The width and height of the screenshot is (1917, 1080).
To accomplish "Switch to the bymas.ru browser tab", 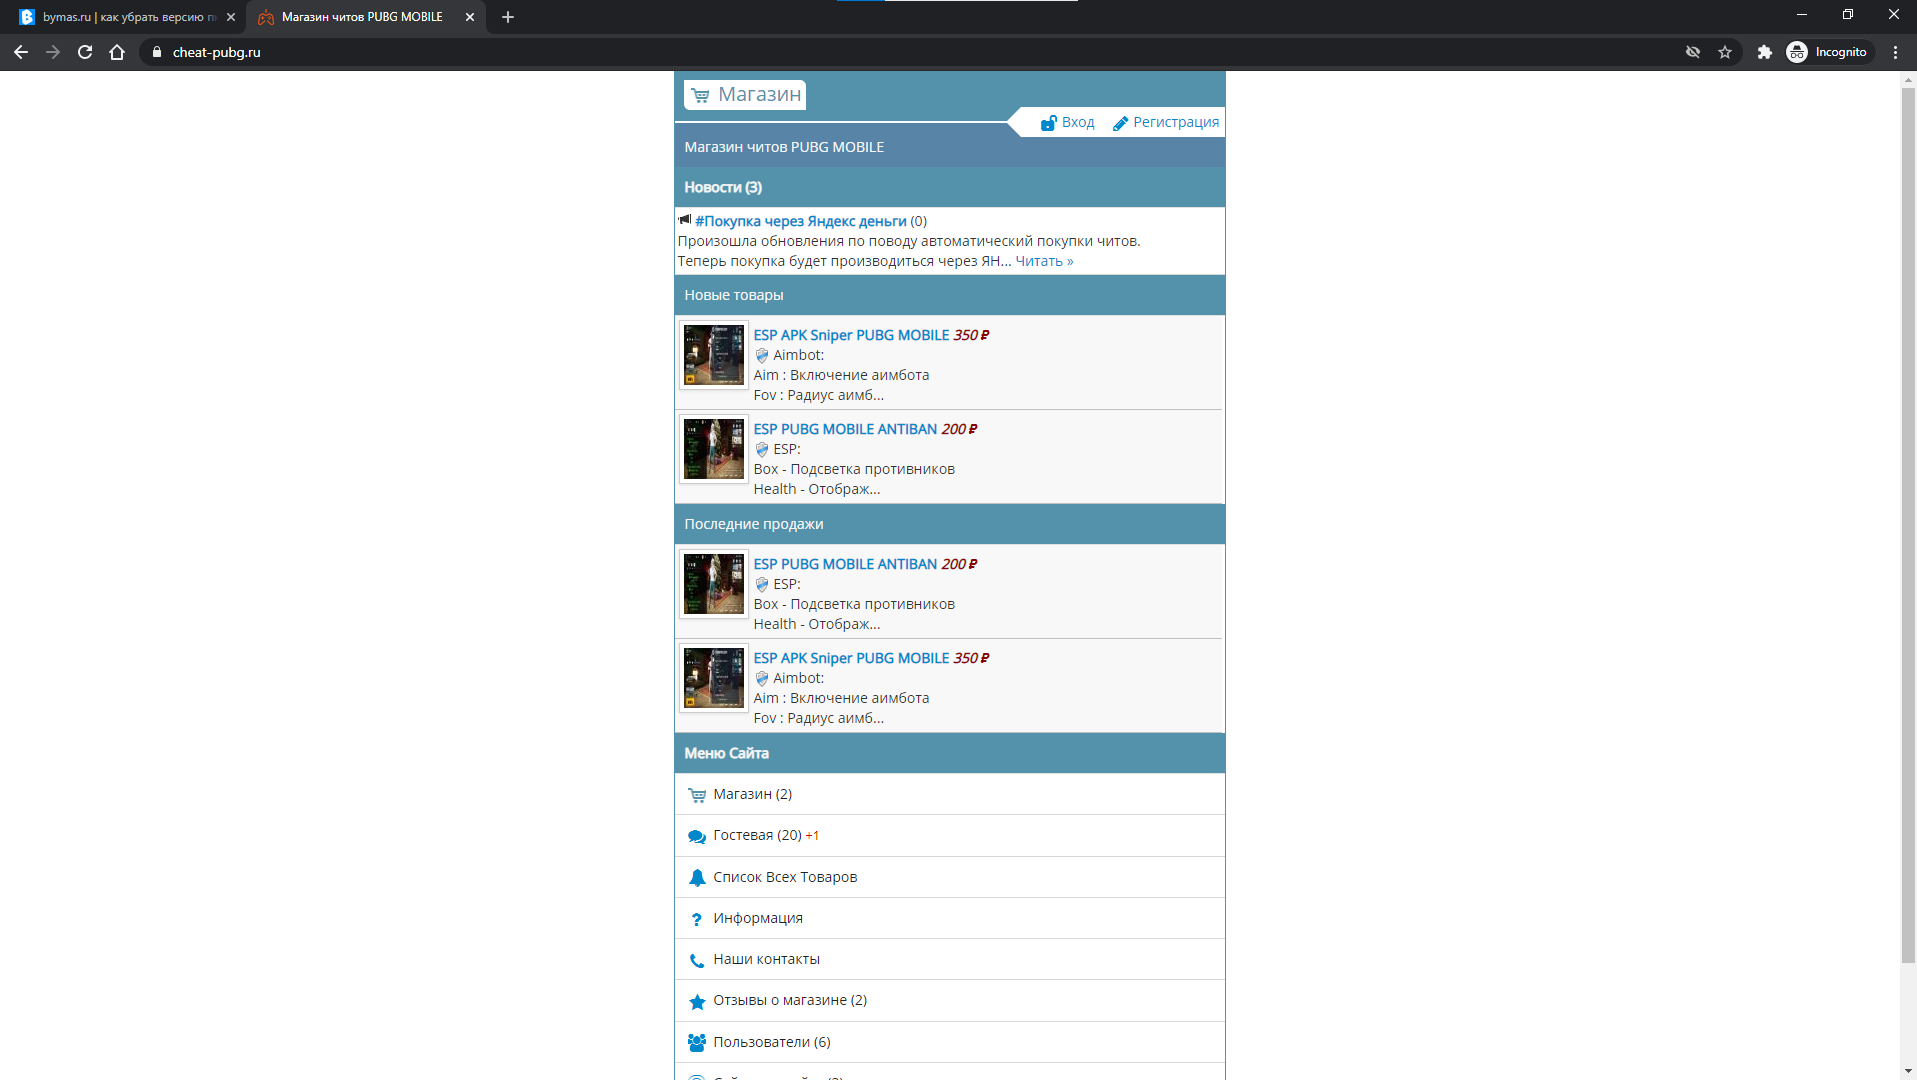I will pyautogui.click(x=125, y=17).
